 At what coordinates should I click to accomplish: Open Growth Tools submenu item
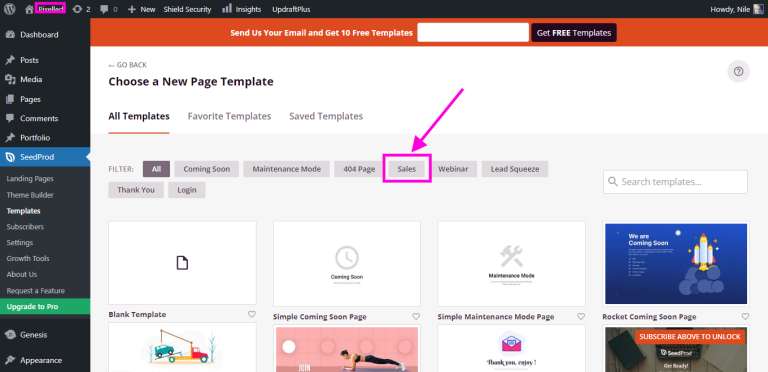(28, 258)
